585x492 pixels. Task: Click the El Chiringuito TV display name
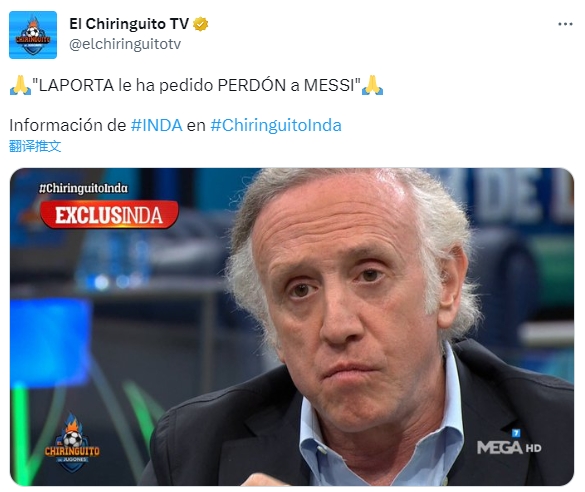pos(129,24)
